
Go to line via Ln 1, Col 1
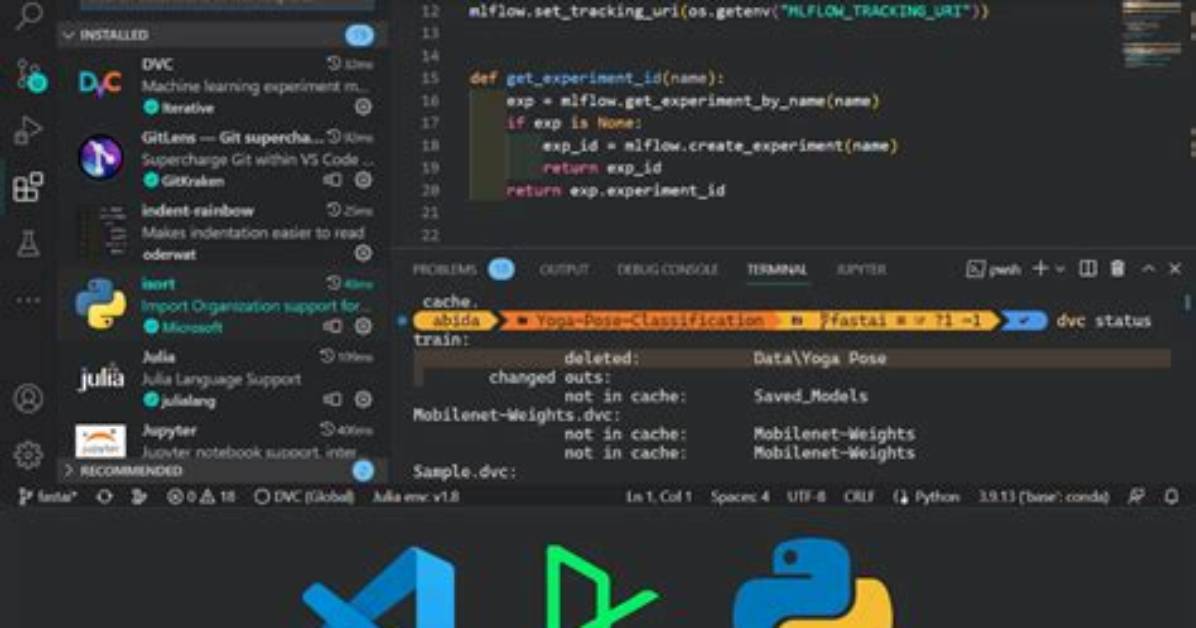(659, 497)
